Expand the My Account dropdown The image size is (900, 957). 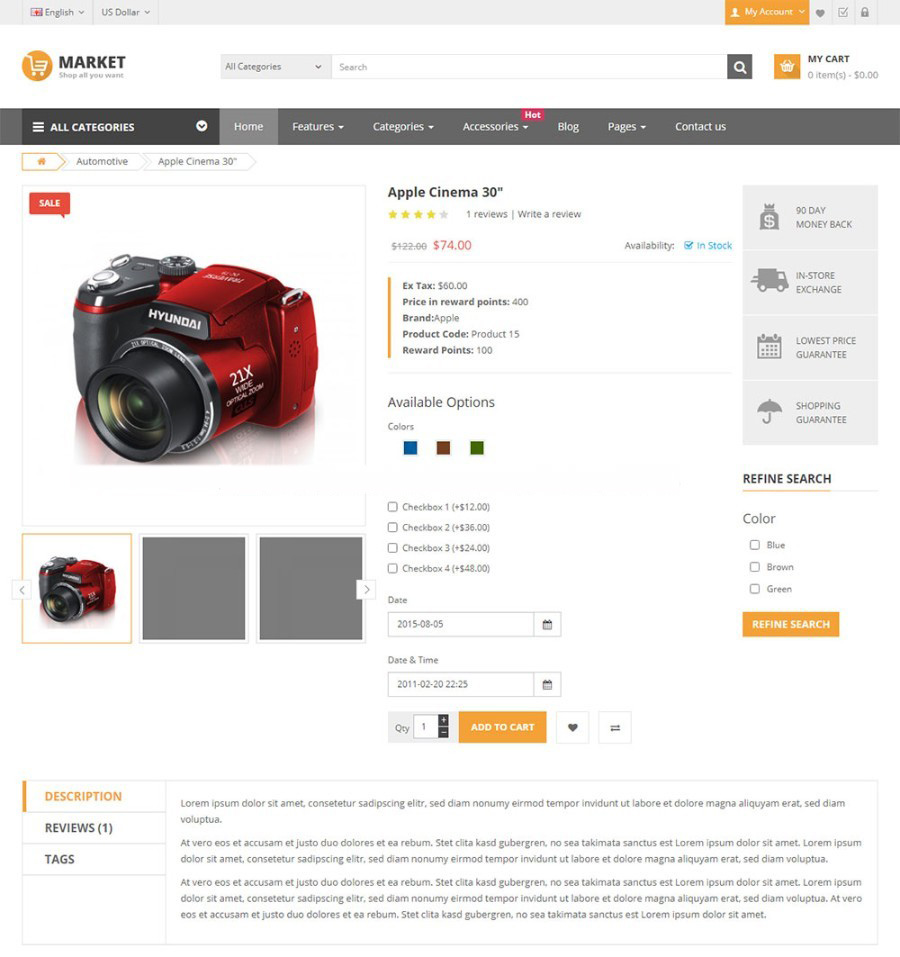[767, 12]
